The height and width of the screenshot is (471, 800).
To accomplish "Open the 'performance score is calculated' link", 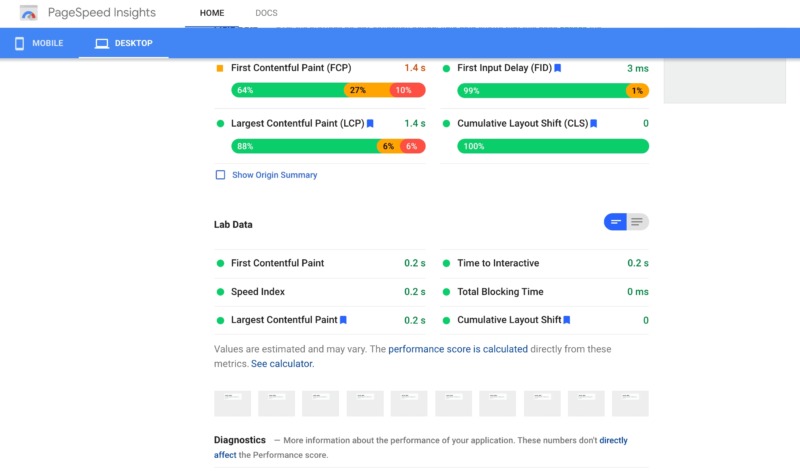I will pos(458,349).
